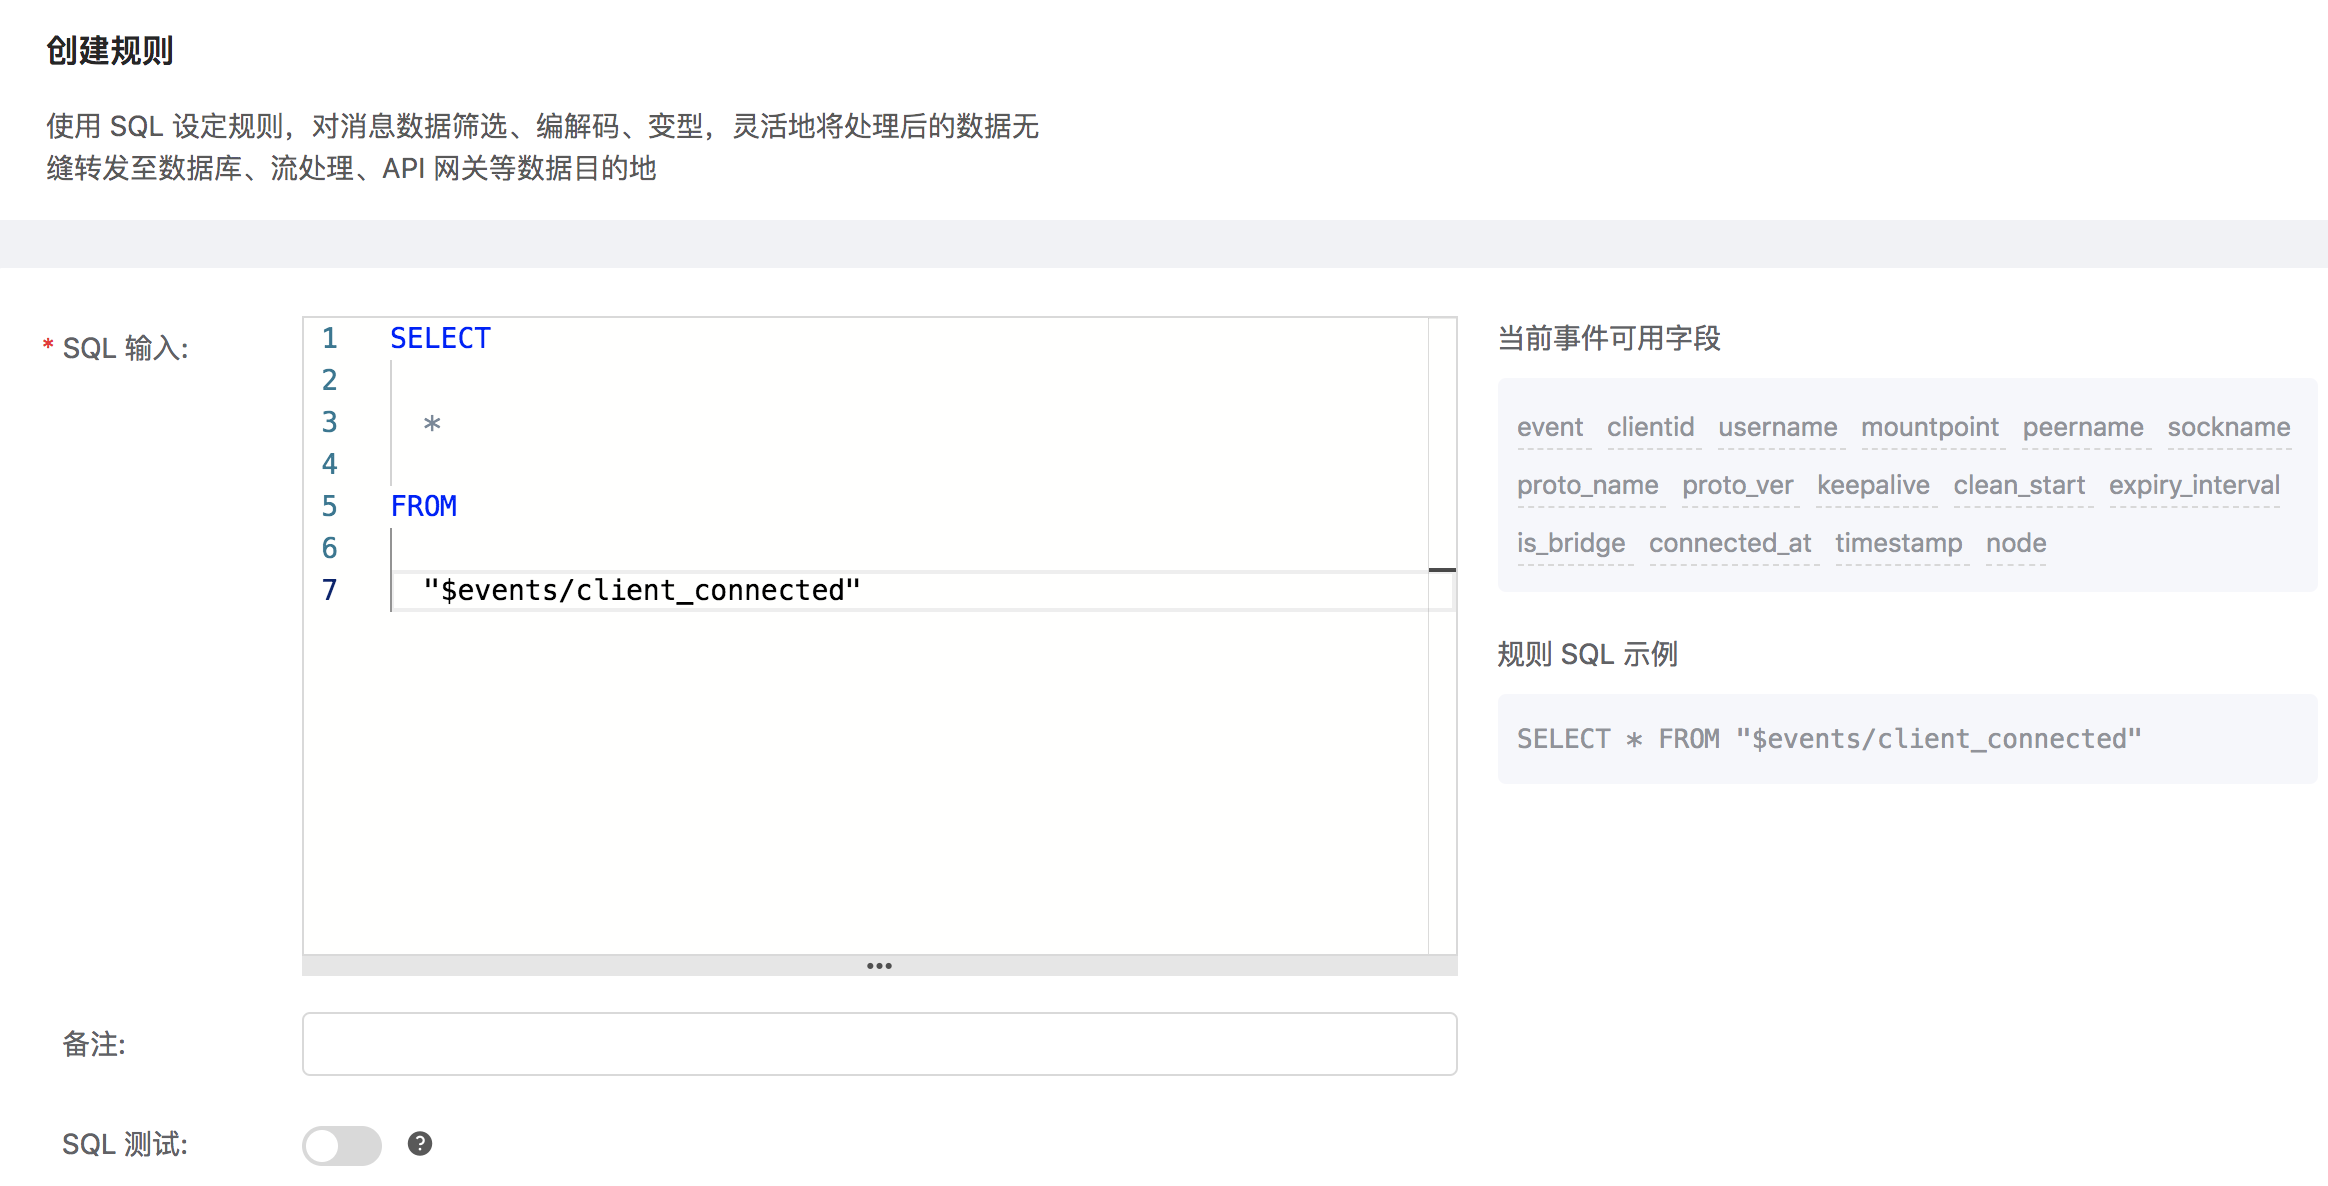The width and height of the screenshot is (2328, 1186).
Task: Expand the SQL editor using the dots handle
Action: [880, 964]
